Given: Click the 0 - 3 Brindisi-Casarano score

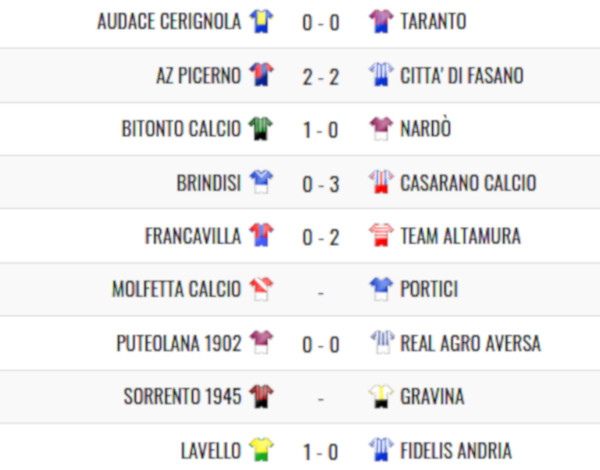Looking at the screenshot, I should pyautogui.click(x=321, y=184).
